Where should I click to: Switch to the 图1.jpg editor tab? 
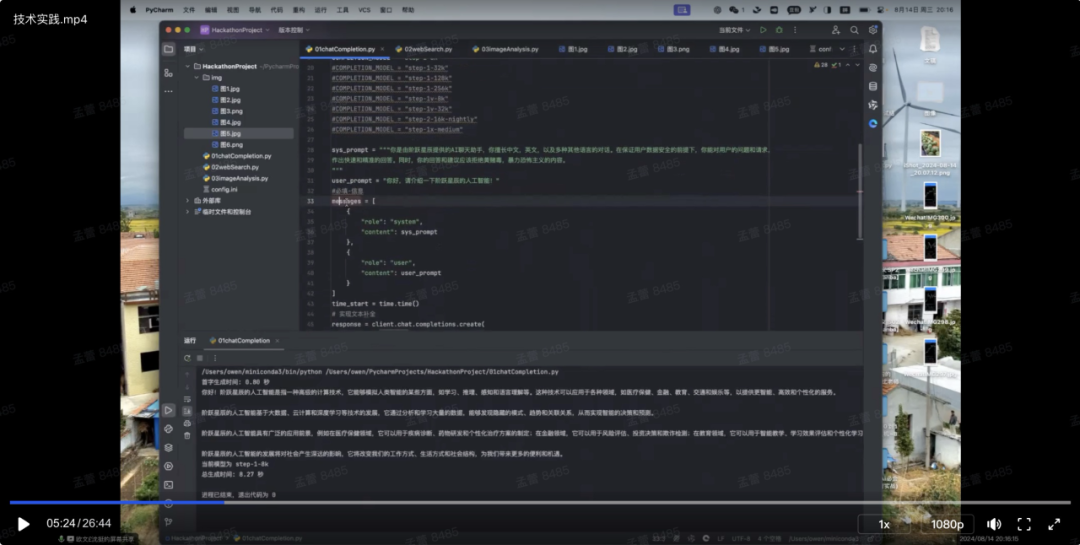point(573,50)
